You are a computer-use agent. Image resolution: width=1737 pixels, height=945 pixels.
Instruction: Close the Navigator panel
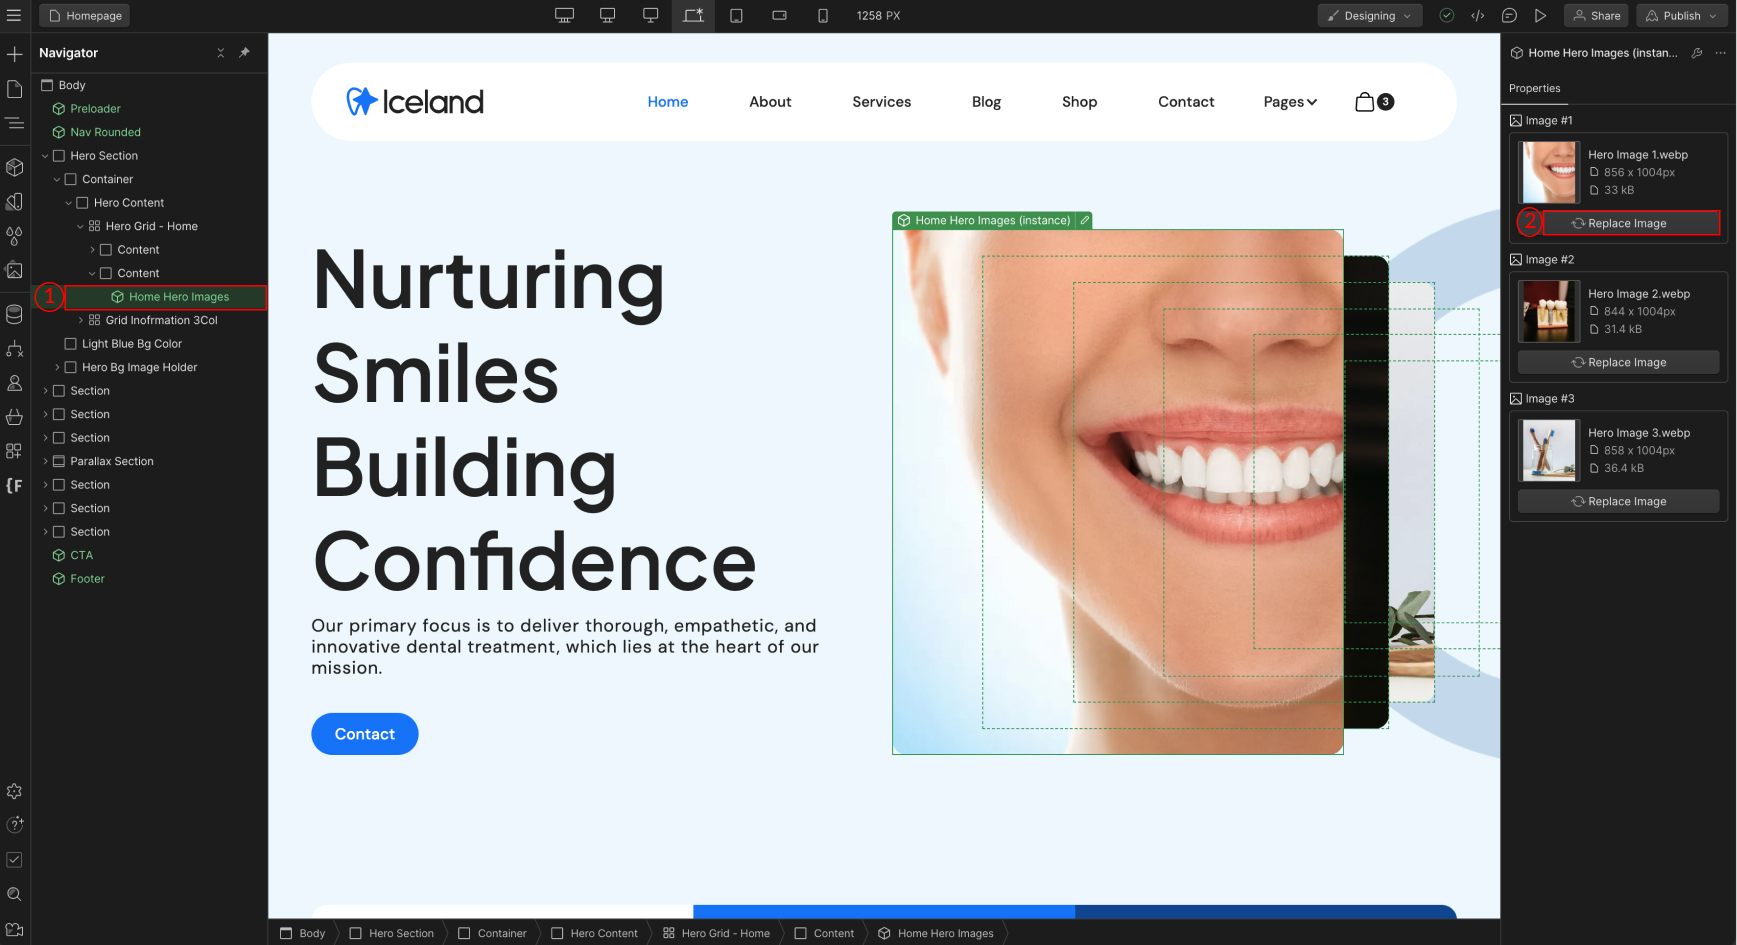click(221, 53)
